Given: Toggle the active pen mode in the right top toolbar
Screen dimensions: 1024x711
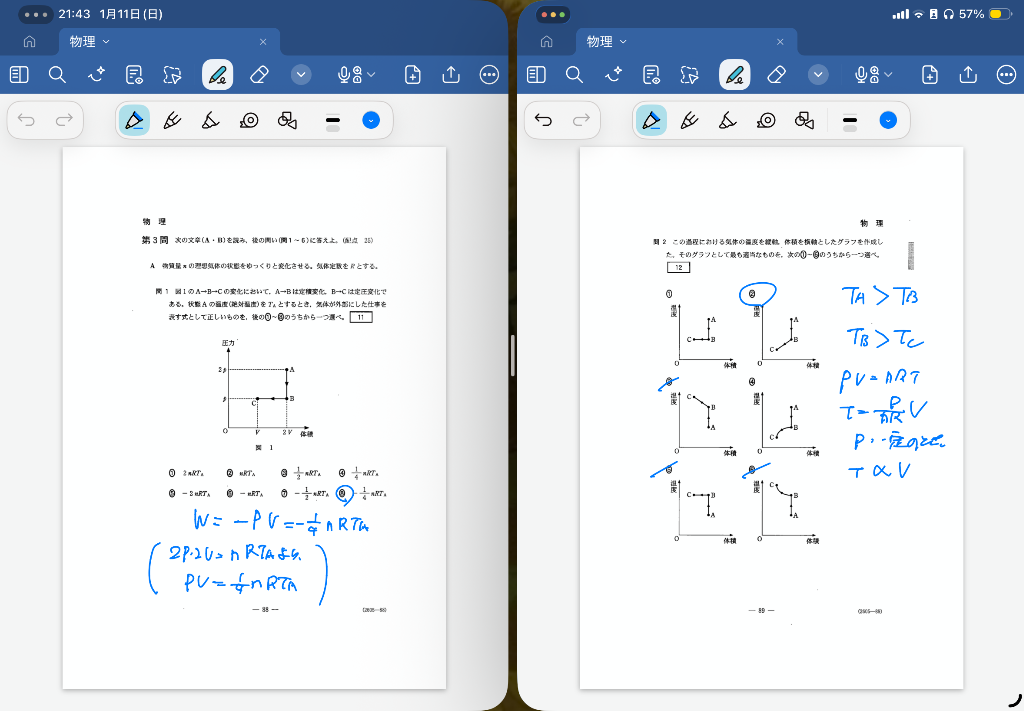Looking at the screenshot, I should pos(735,75).
